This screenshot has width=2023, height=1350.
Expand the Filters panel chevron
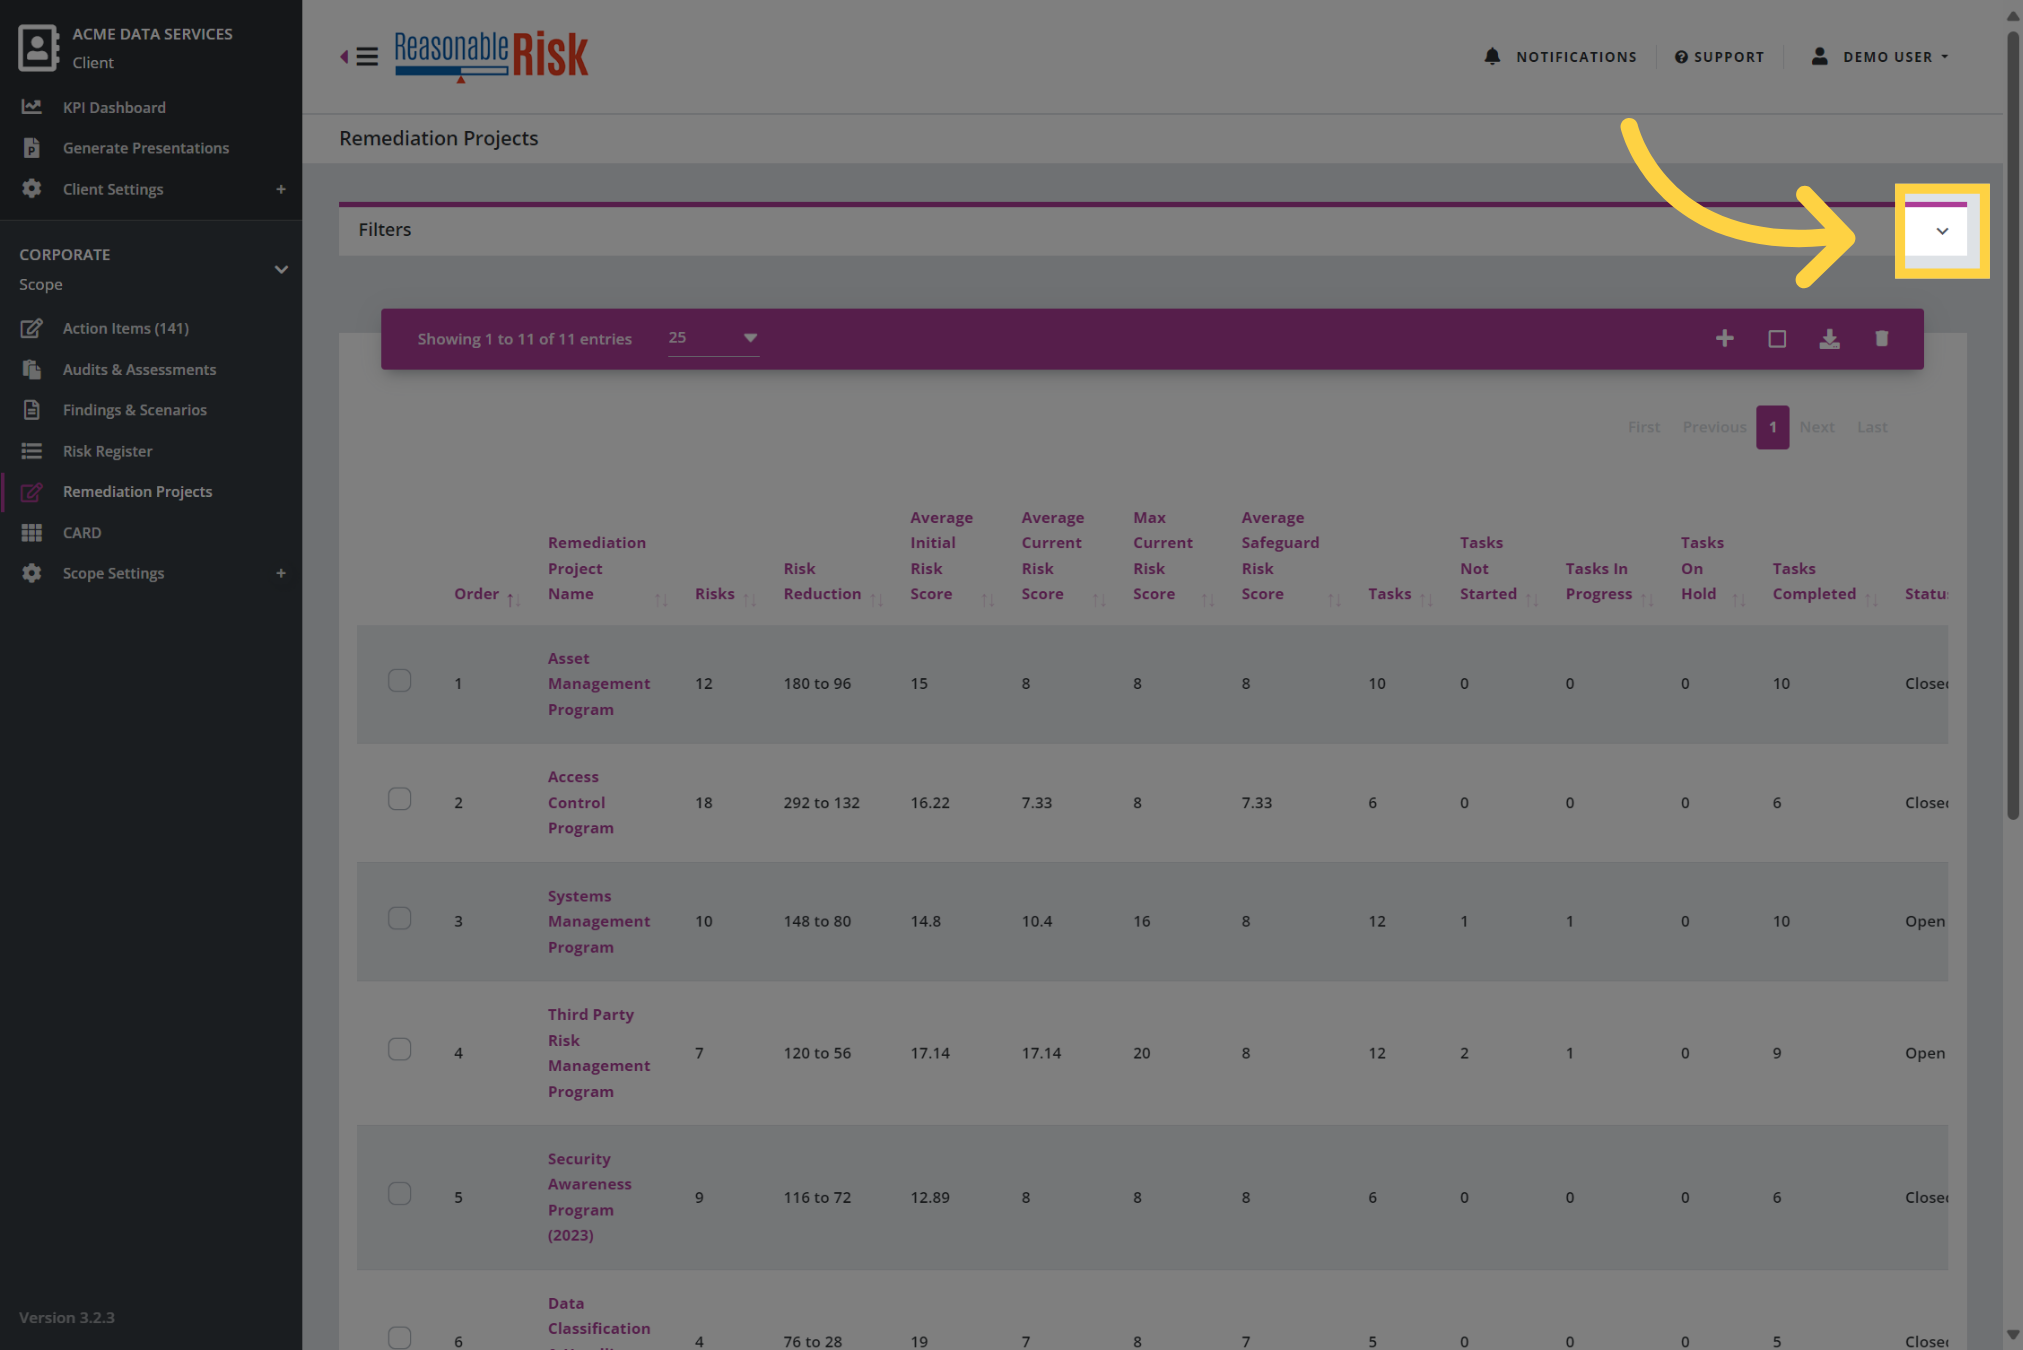(1941, 231)
